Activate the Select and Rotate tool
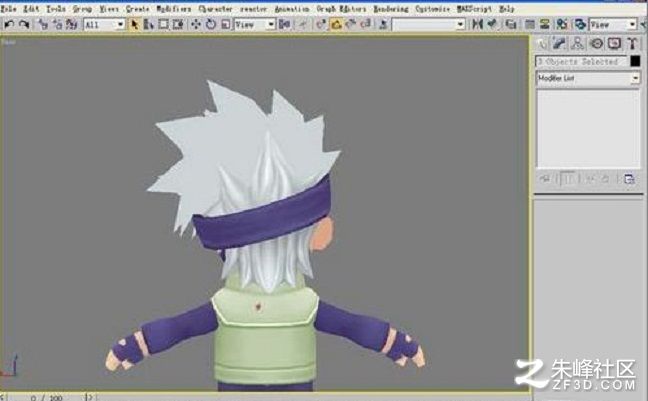The image size is (648, 401). 211,25
